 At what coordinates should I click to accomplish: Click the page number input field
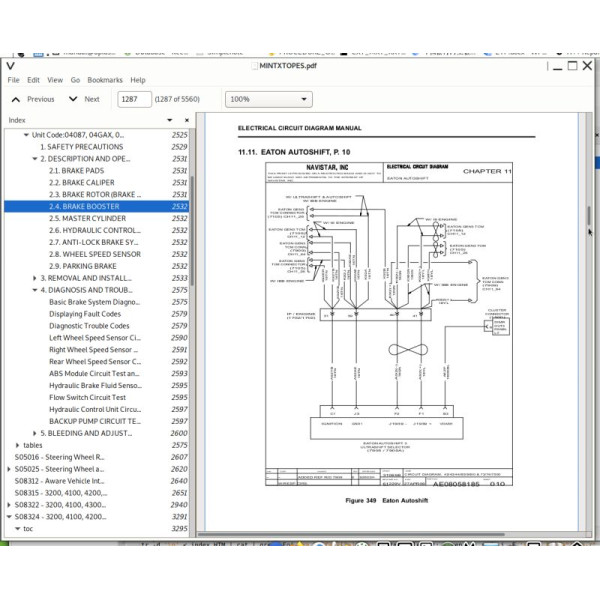[134, 99]
